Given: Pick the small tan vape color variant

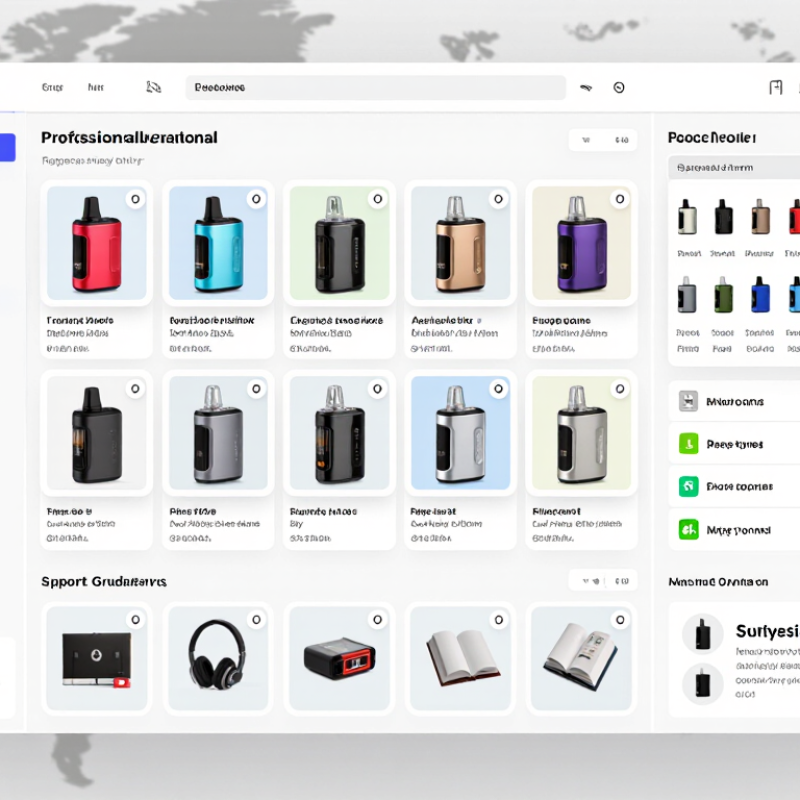Looking at the screenshot, I should coord(760,217).
